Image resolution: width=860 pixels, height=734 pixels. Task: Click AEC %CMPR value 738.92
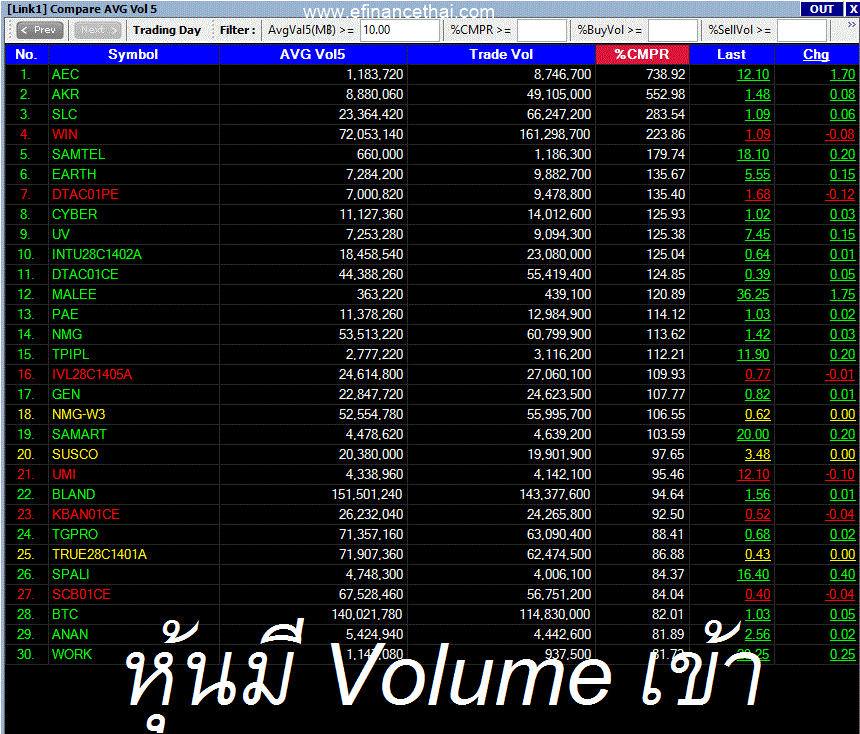(665, 75)
